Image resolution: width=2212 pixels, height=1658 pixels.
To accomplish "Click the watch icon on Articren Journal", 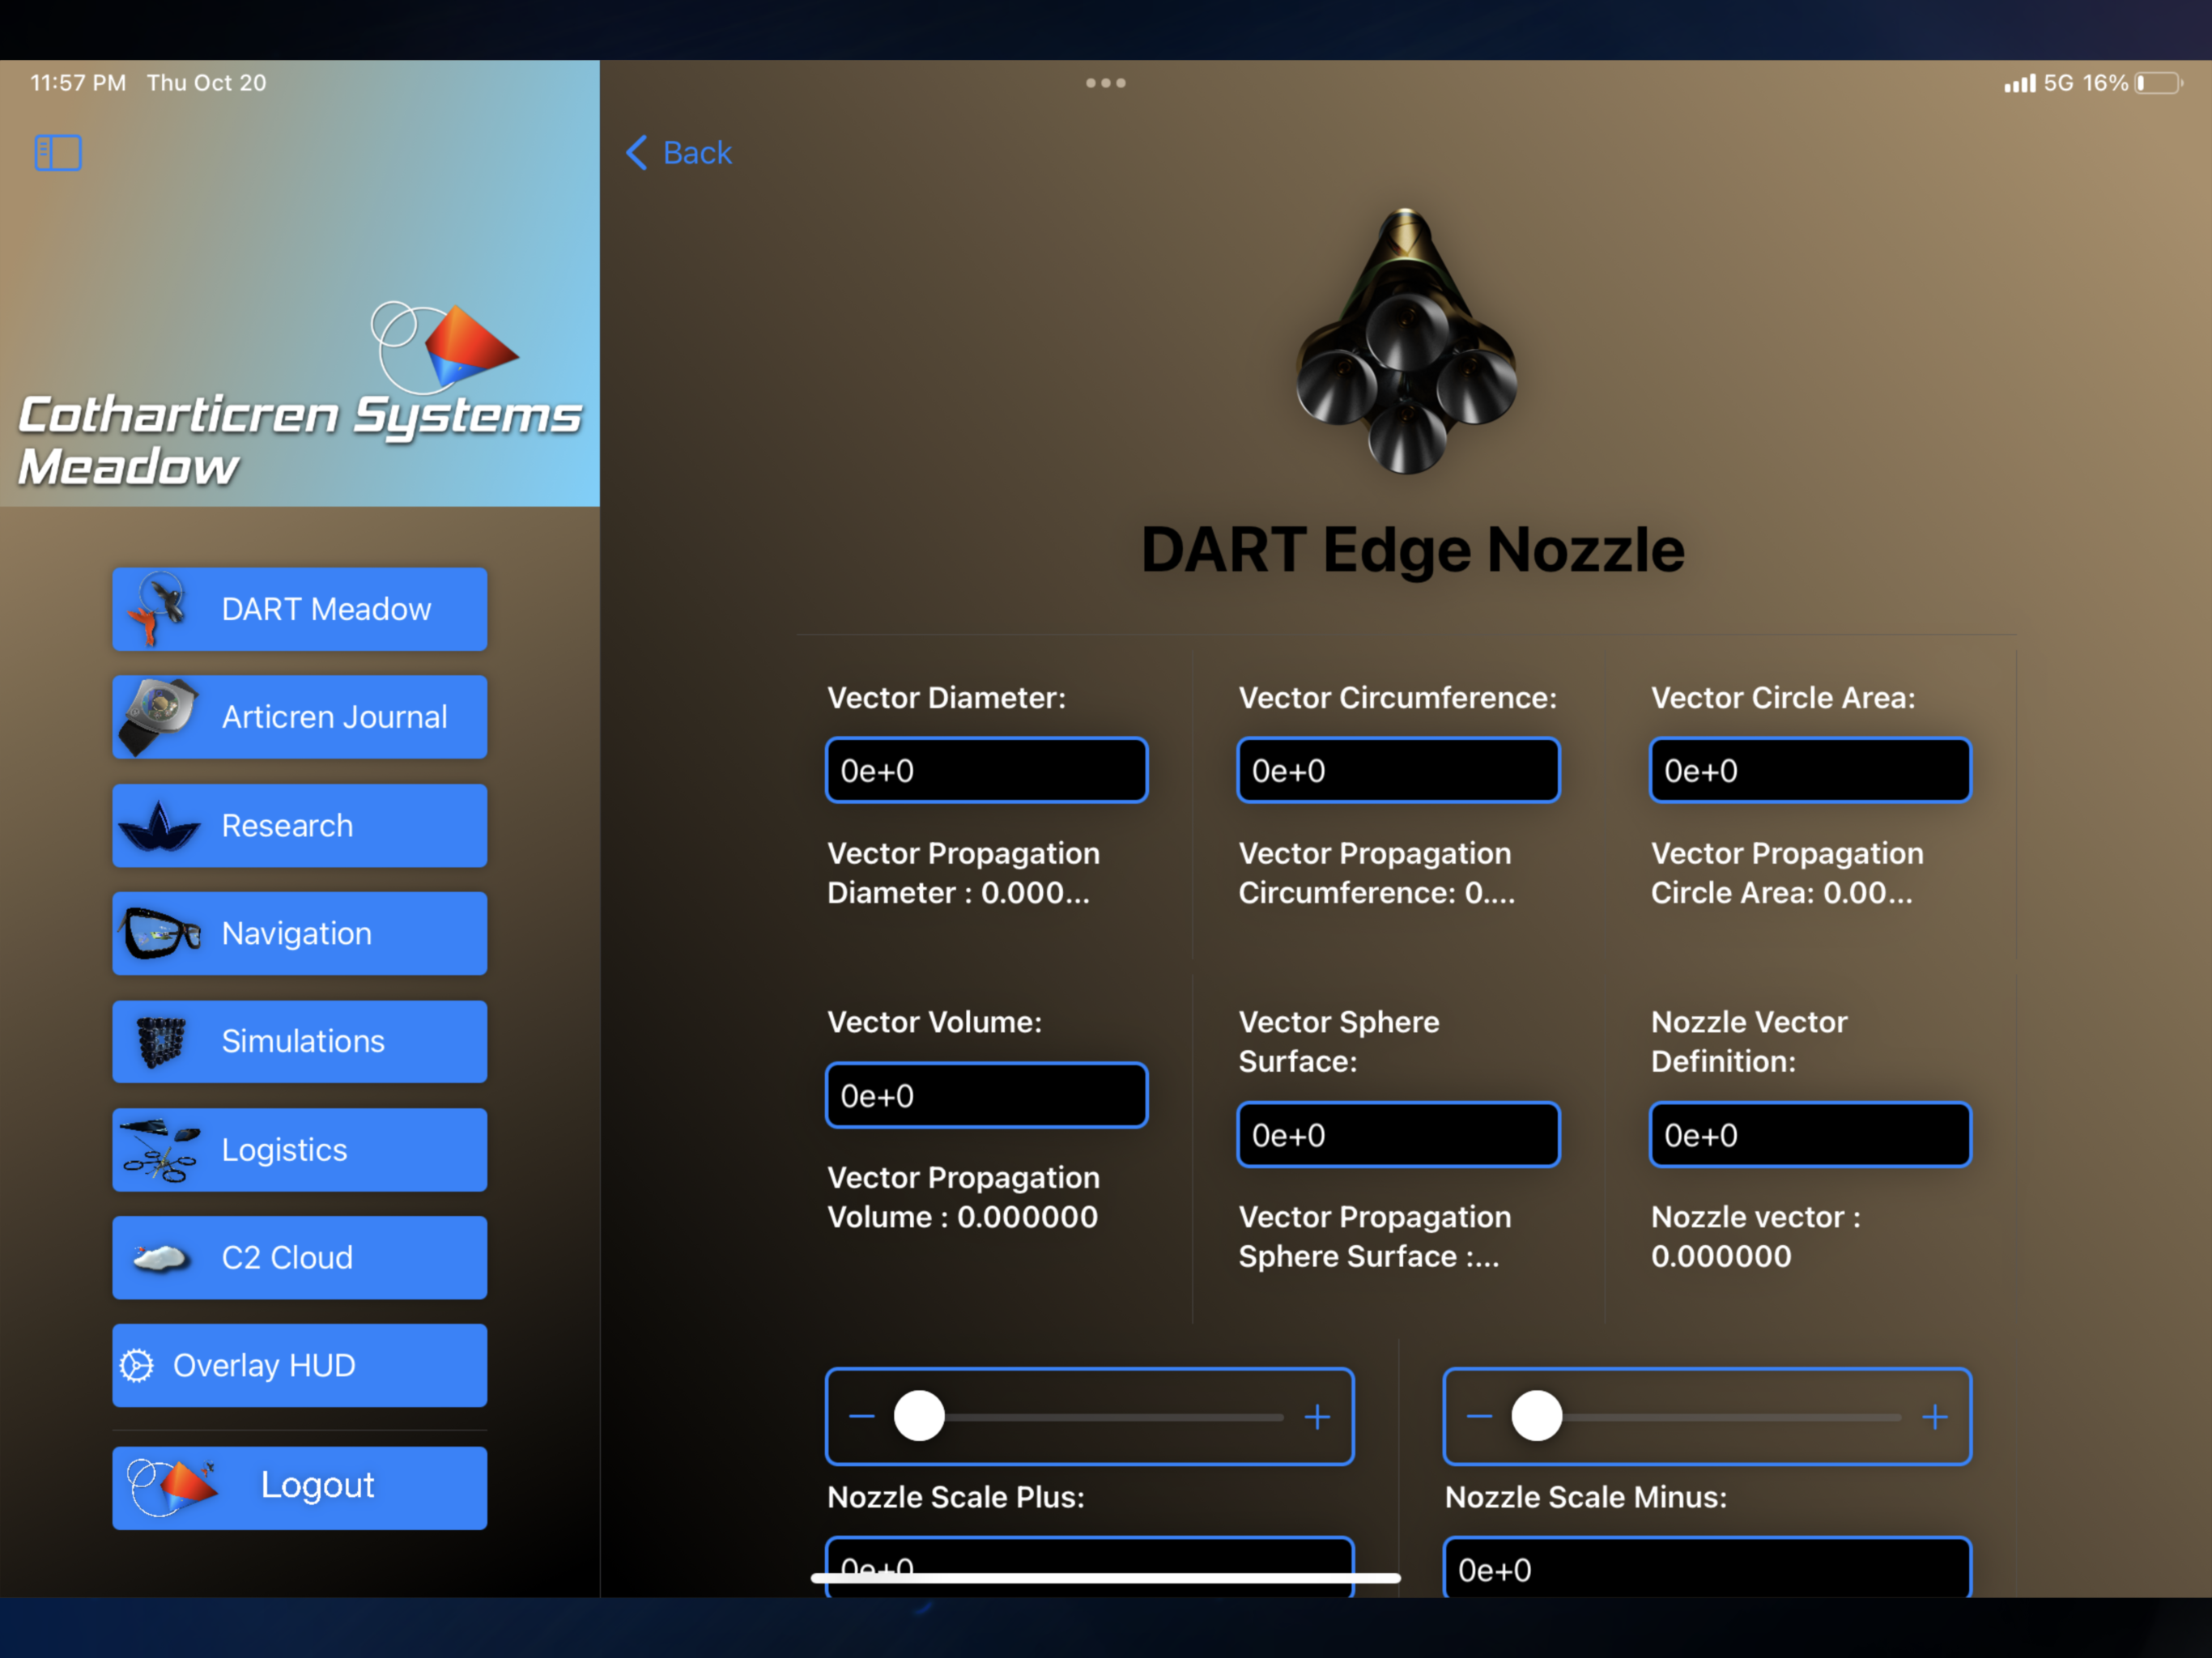I will (158, 716).
